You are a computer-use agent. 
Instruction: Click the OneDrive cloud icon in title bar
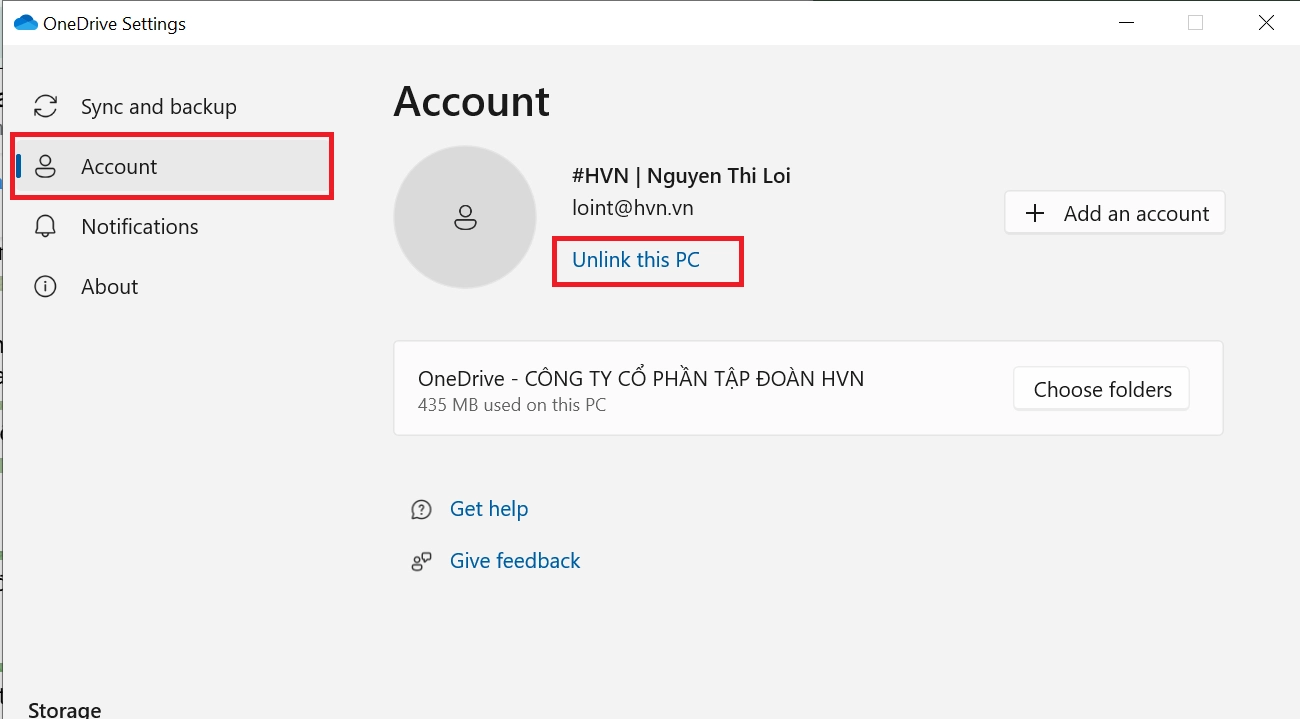pos(25,23)
